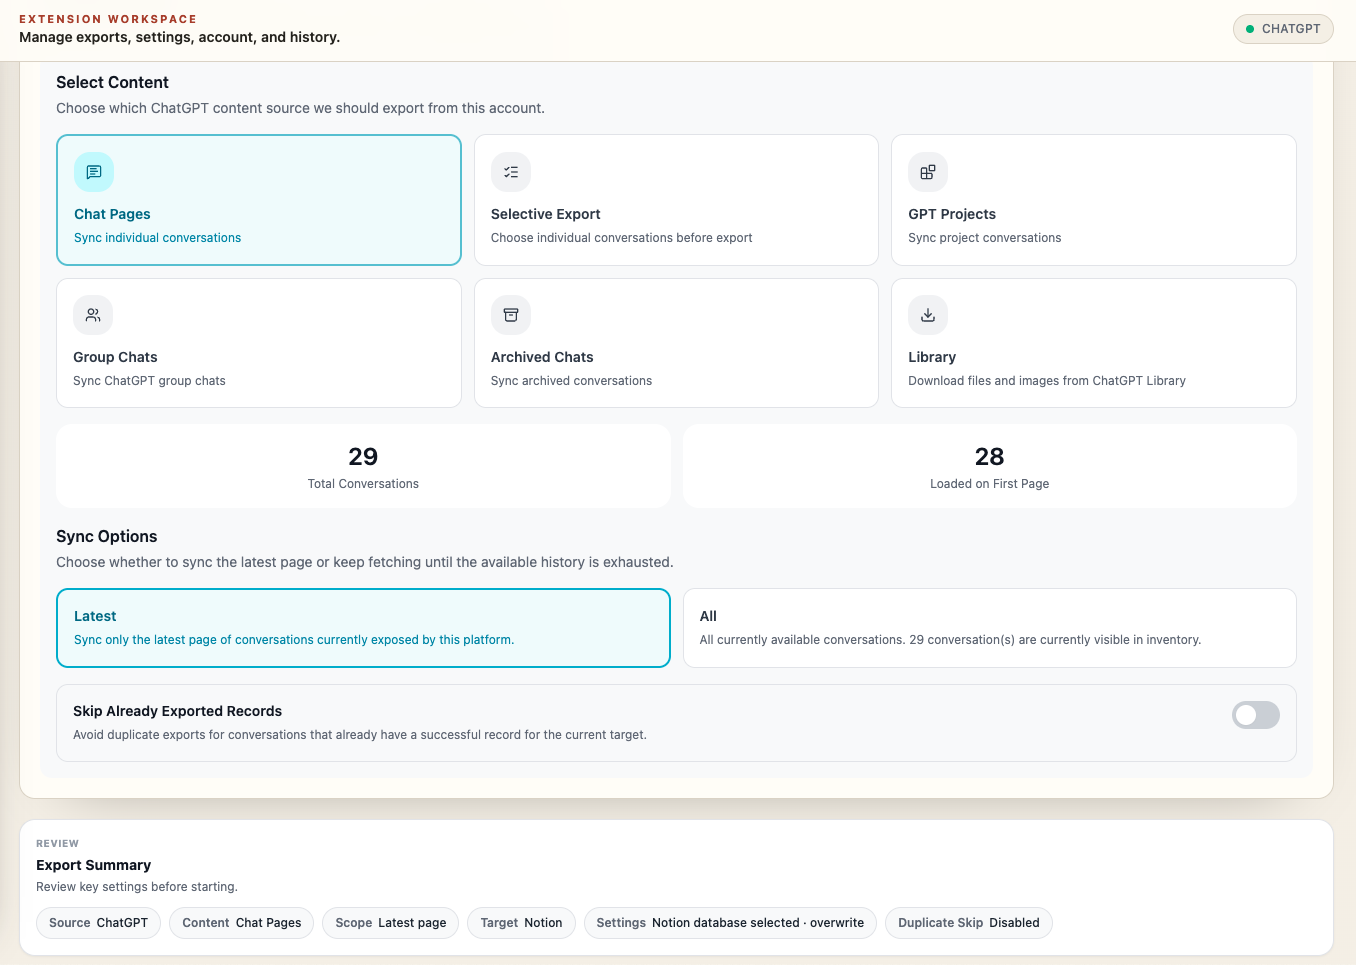Click 'Sync individual conversations' description
This screenshot has width=1356, height=965.
(158, 238)
